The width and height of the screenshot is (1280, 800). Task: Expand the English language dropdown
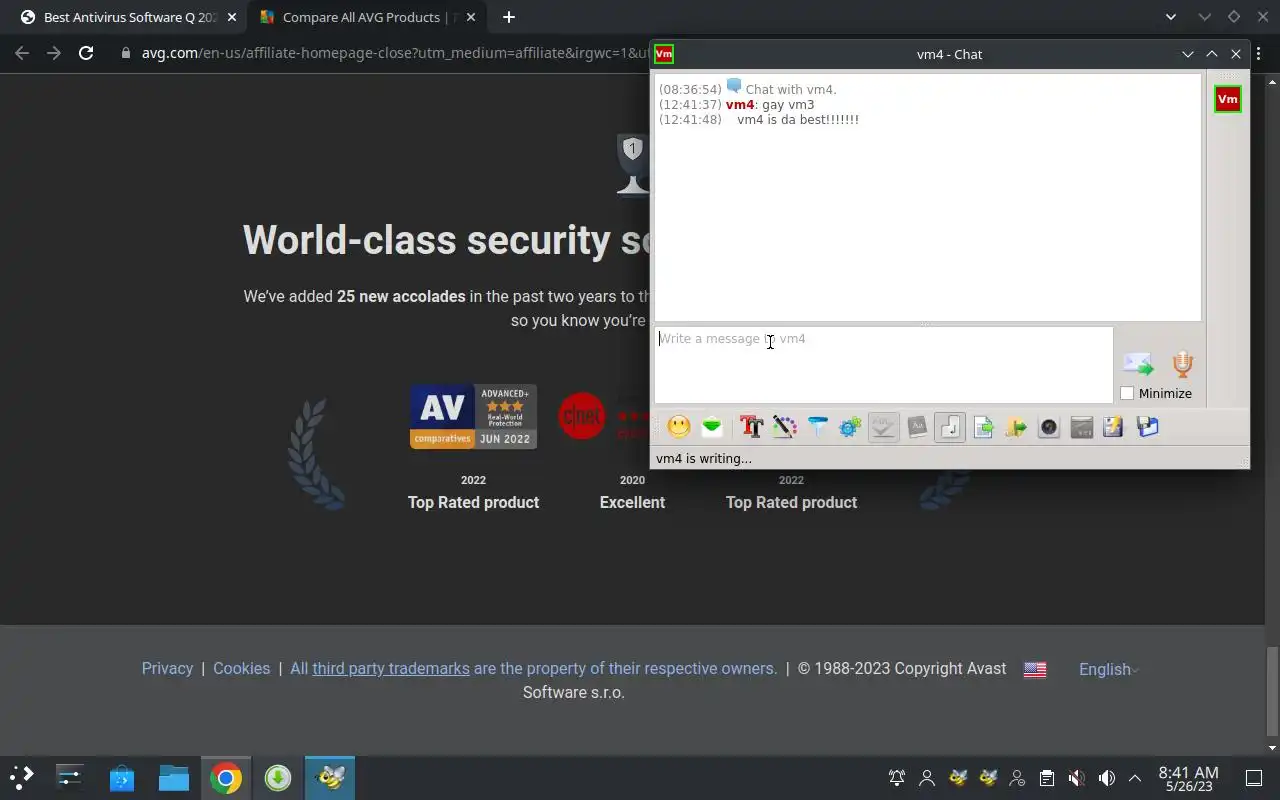pyautogui.click(x=1109, y=670)
